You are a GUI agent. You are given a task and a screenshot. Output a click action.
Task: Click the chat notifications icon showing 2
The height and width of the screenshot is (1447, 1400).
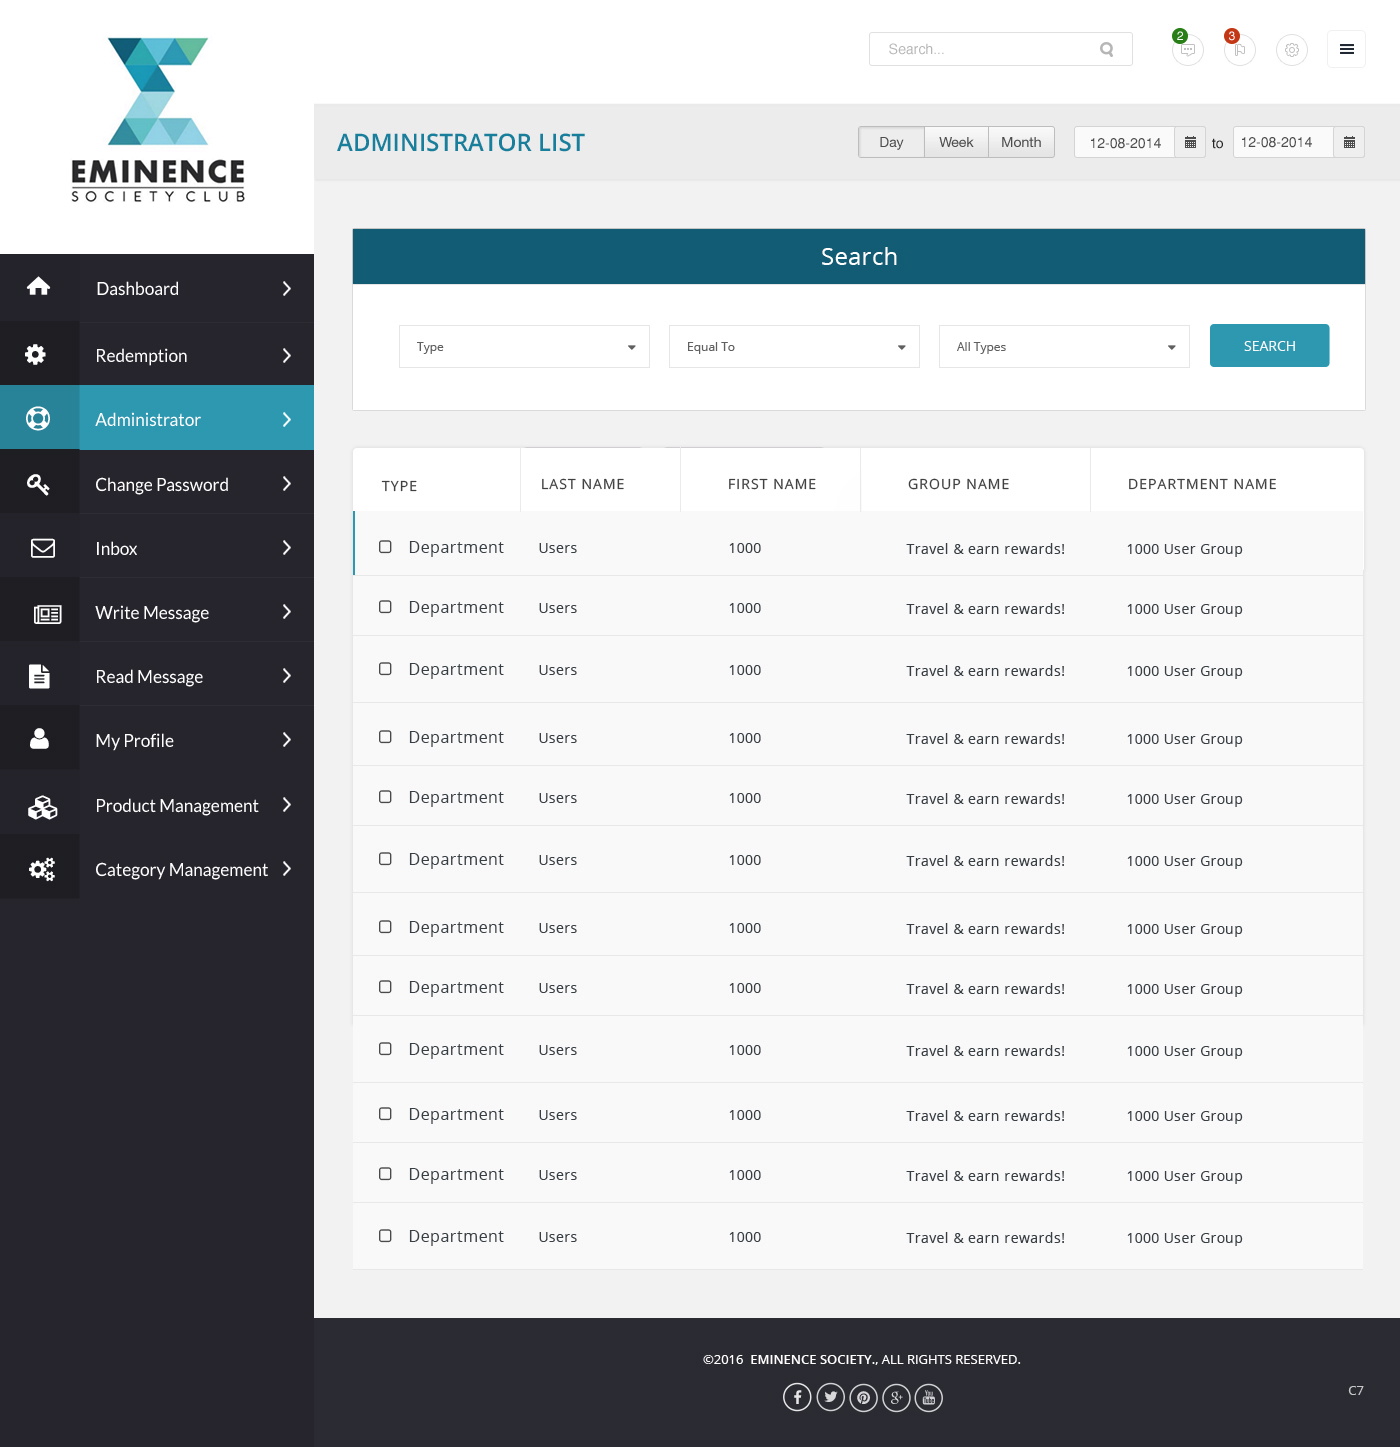(x=1187, y=50)
